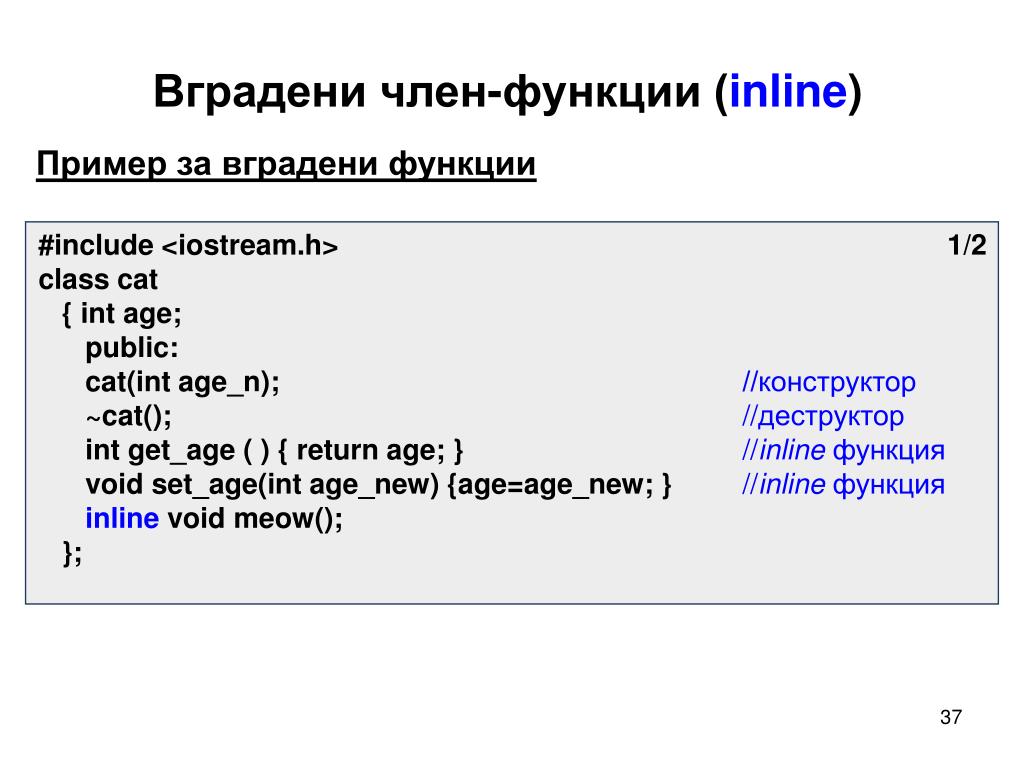Click the code line '{ int age;'
Screen dimensions: 1024x768
121,314
